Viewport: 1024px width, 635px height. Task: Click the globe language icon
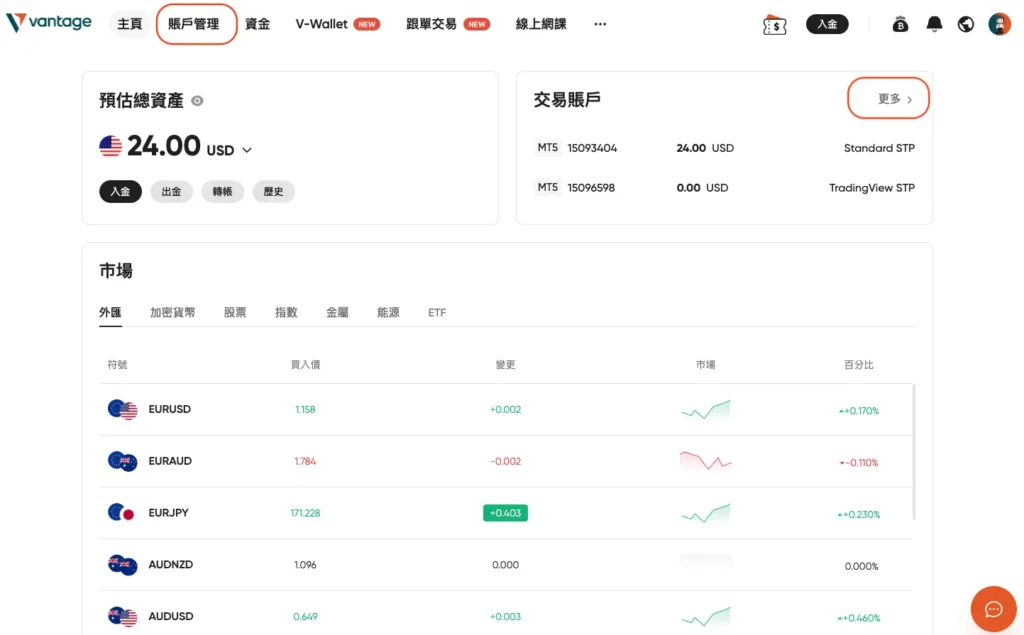pos(965,23)
